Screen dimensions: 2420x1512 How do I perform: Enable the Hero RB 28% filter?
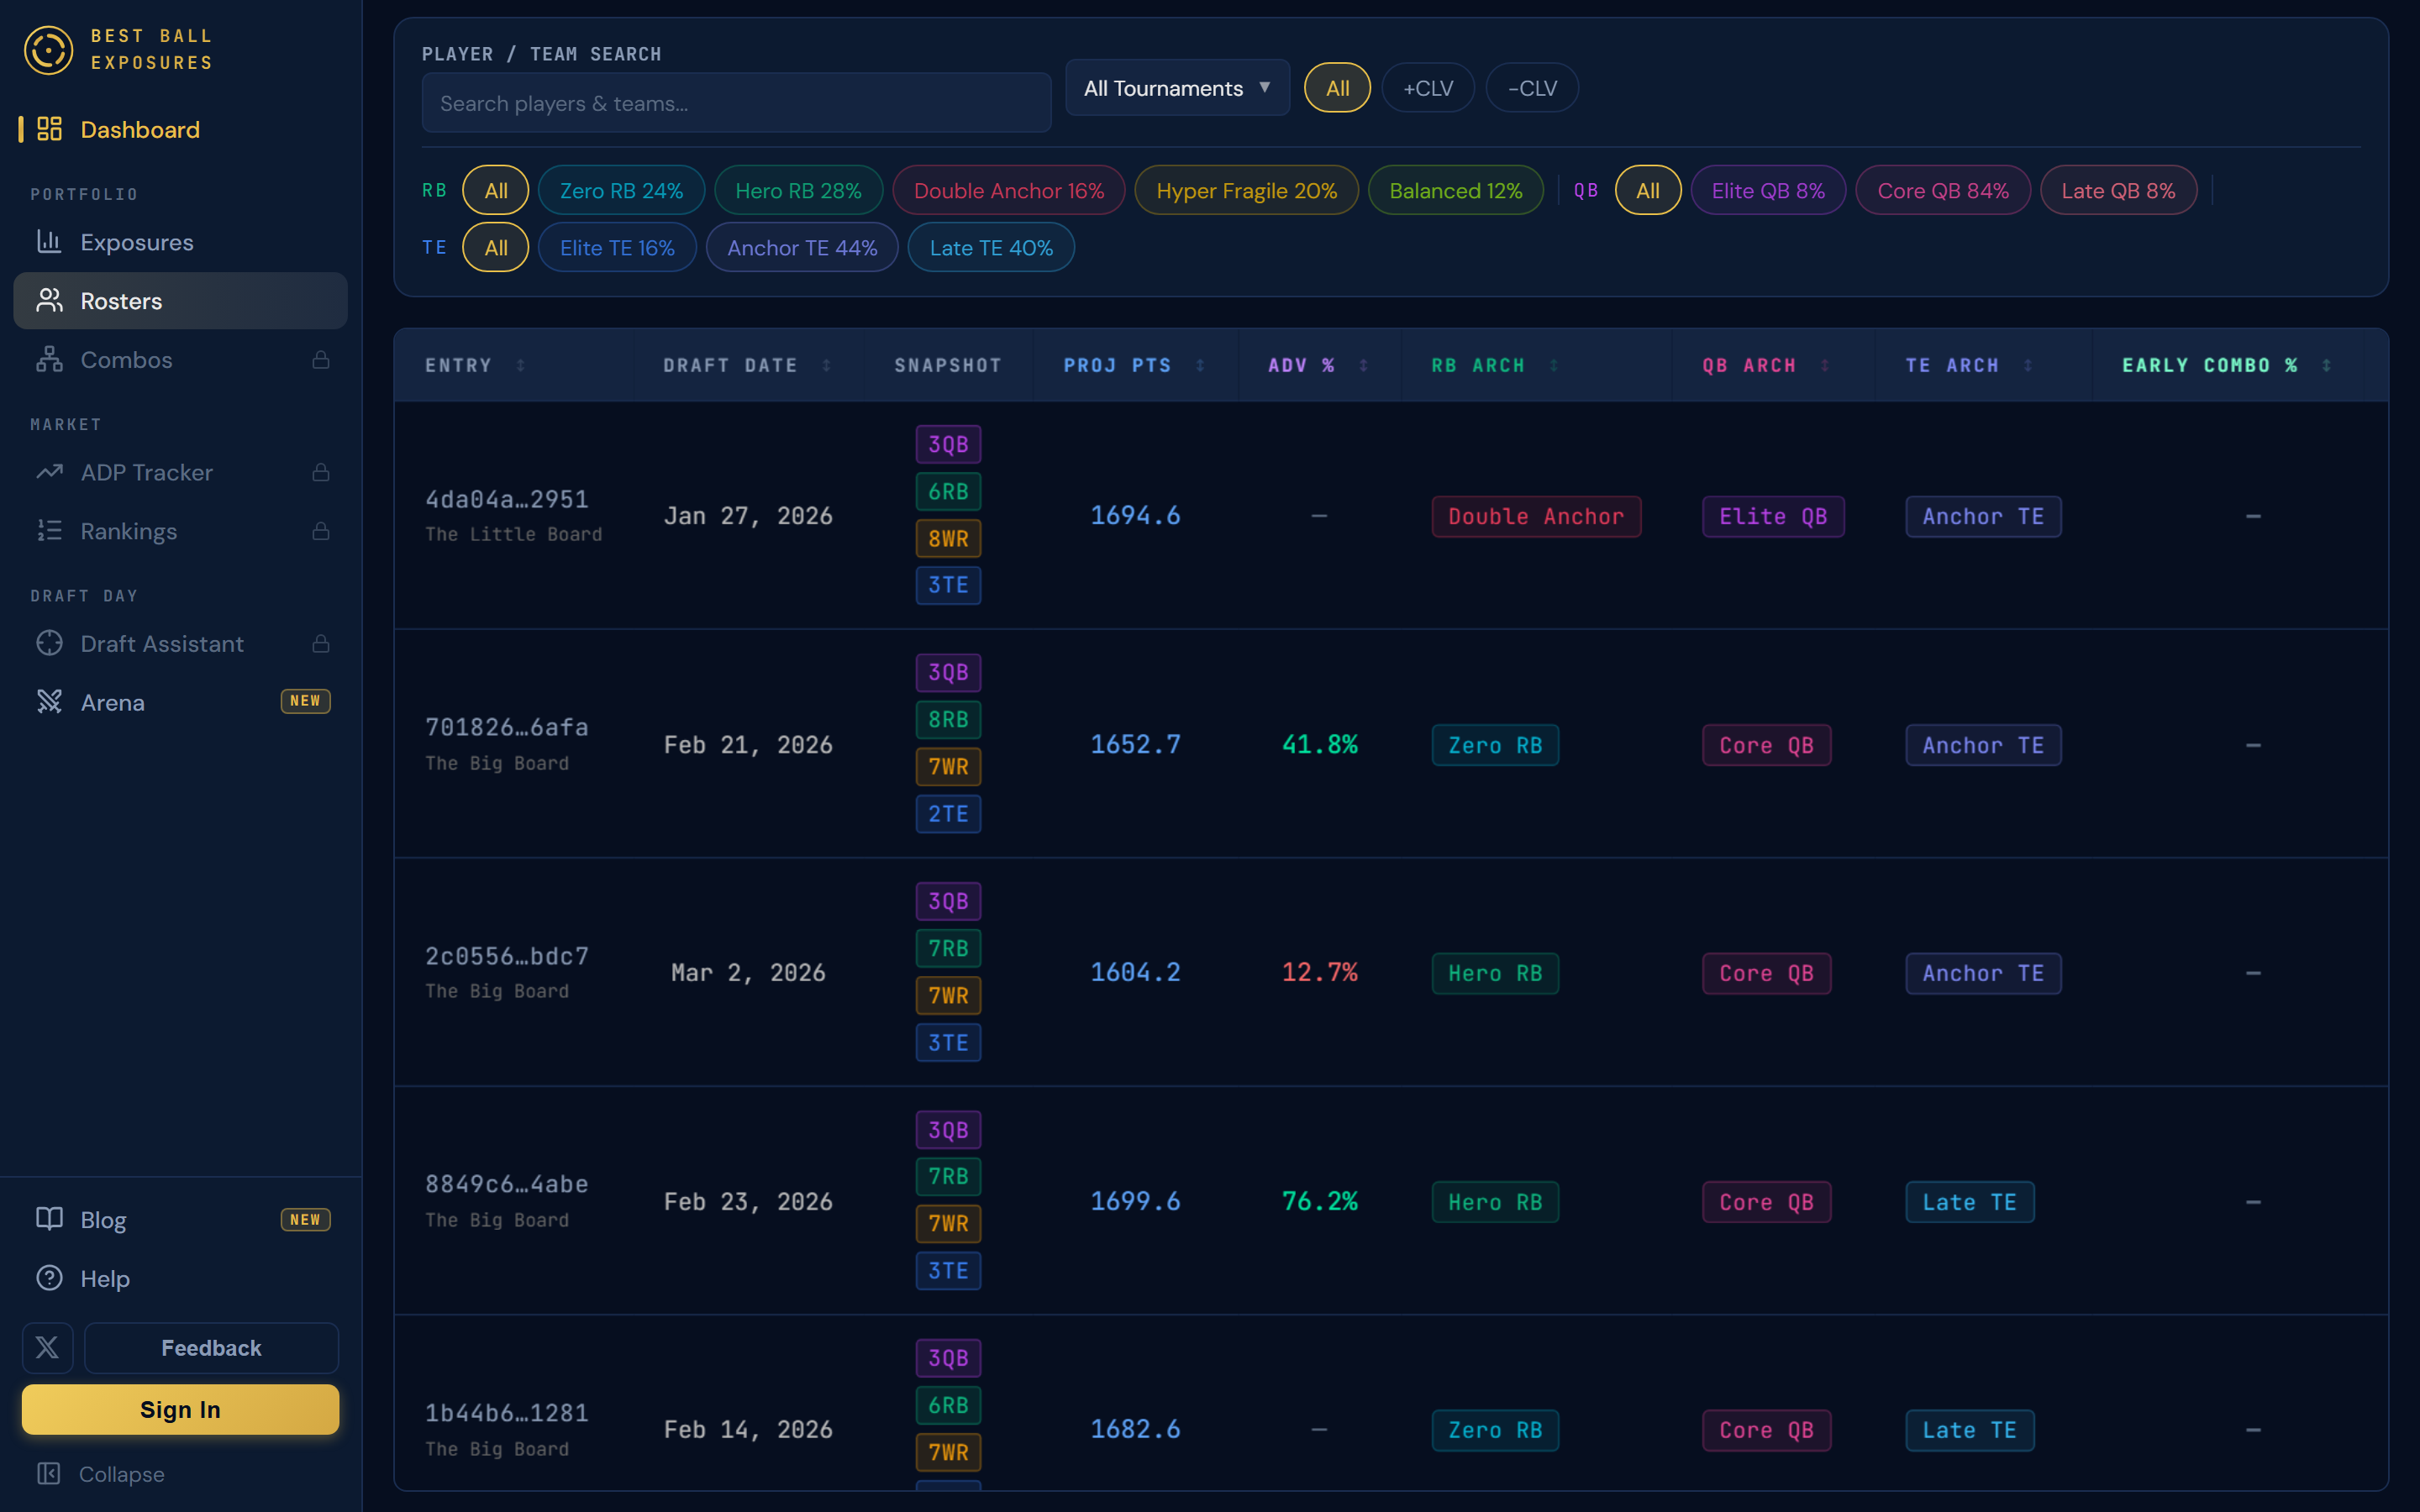tap(798, 190)
